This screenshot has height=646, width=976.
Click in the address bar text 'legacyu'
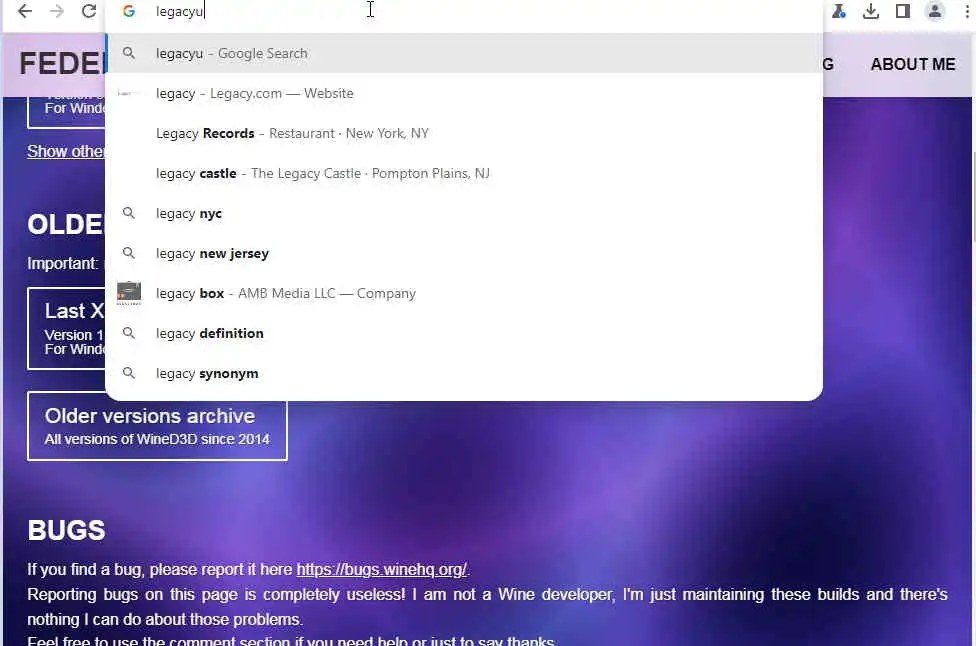point(179,11)
